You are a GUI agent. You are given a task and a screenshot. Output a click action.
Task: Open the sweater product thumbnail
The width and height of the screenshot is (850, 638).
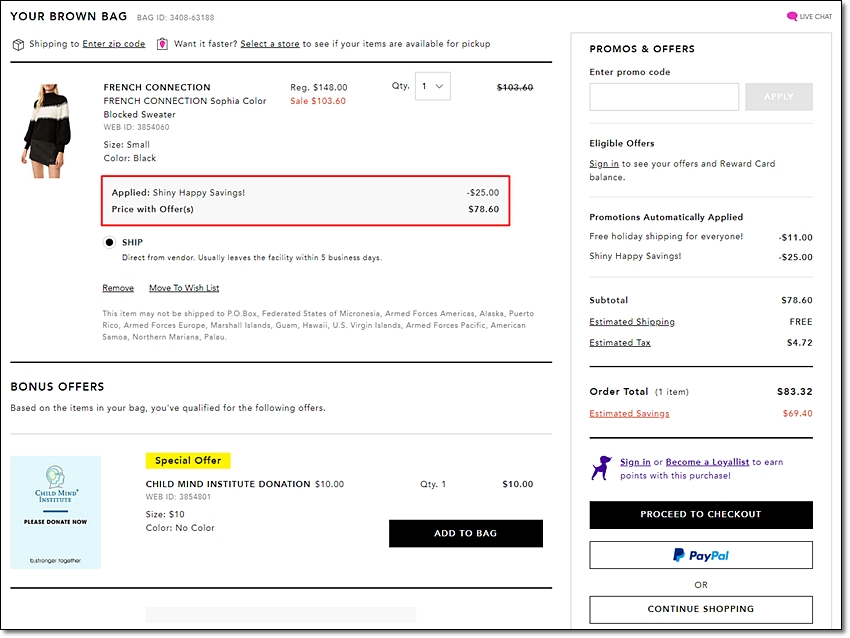pos(47,131)
